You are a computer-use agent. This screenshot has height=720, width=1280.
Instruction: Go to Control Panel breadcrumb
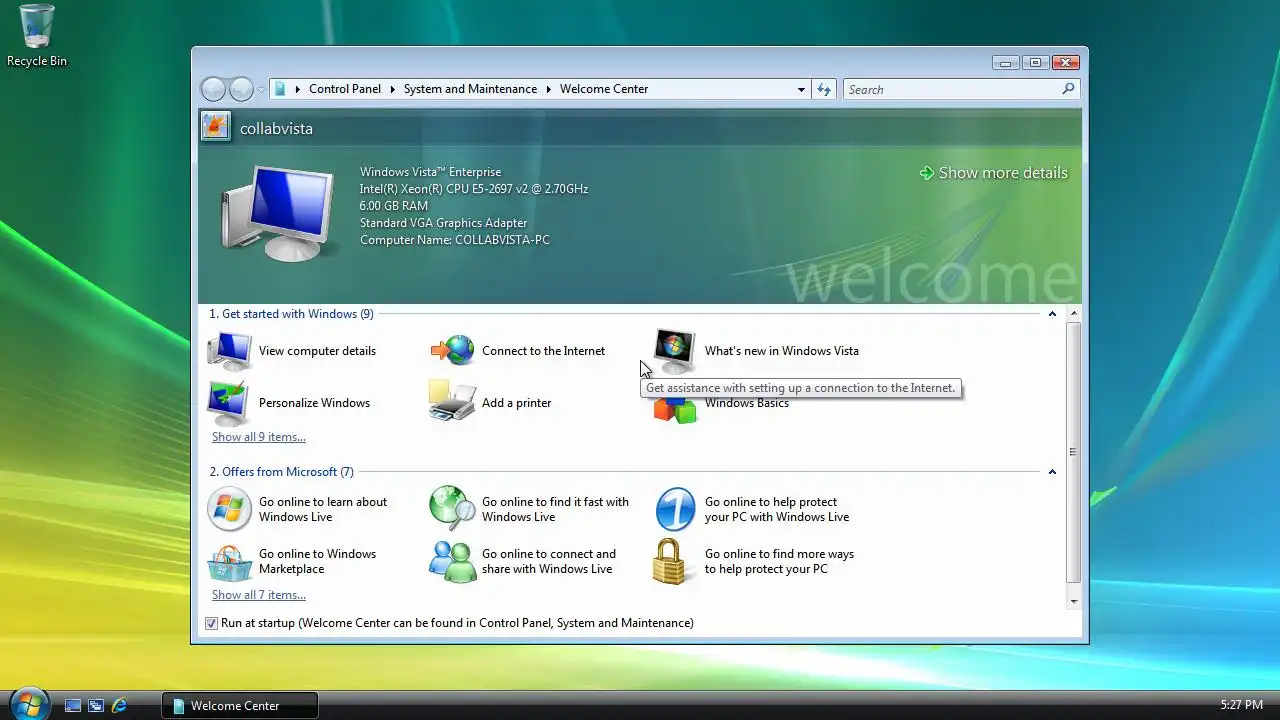click(345, 89)
